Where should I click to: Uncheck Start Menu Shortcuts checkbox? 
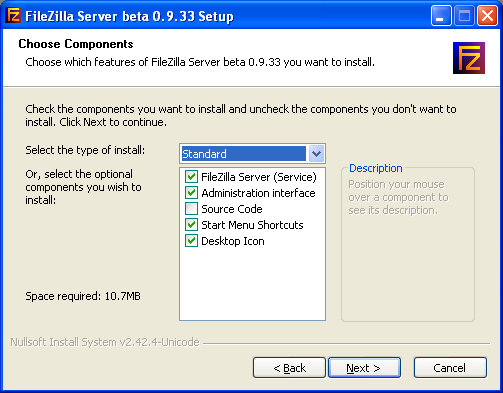click(x=191, y=225)
